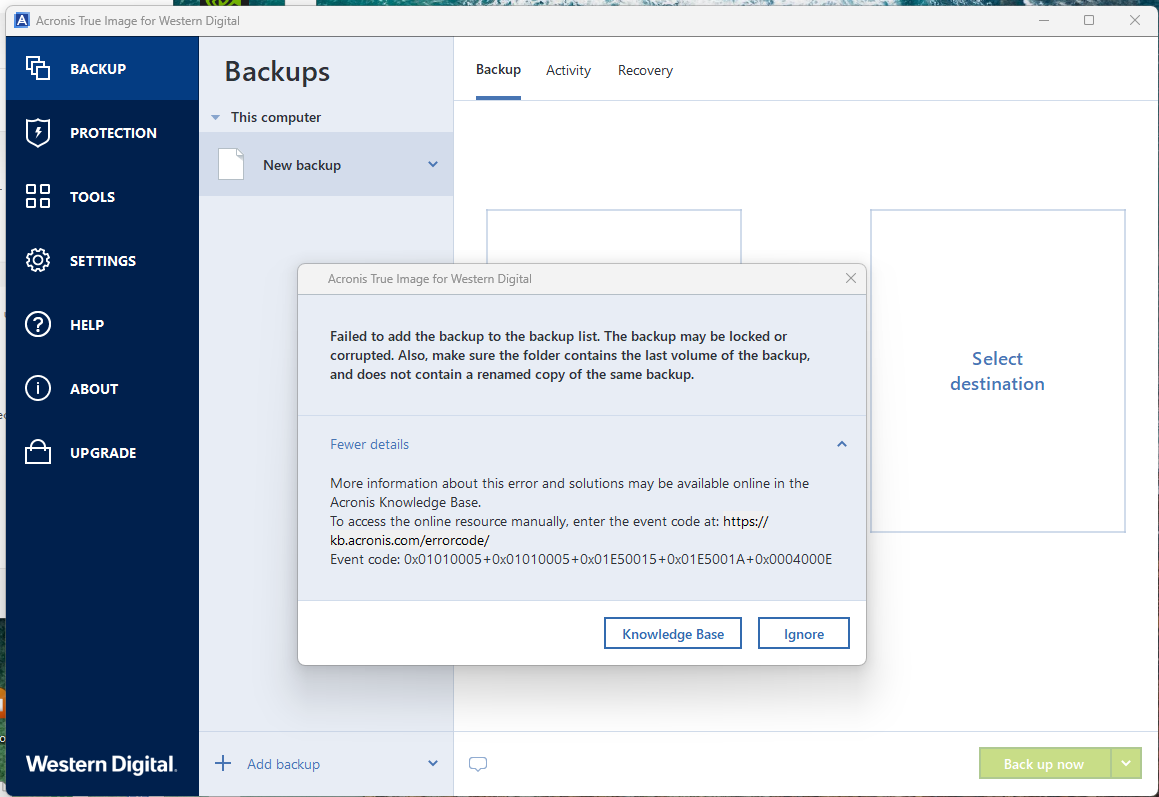Click the Fewer details link
This screenshot has height=797, width=1159.
(369, 444)
